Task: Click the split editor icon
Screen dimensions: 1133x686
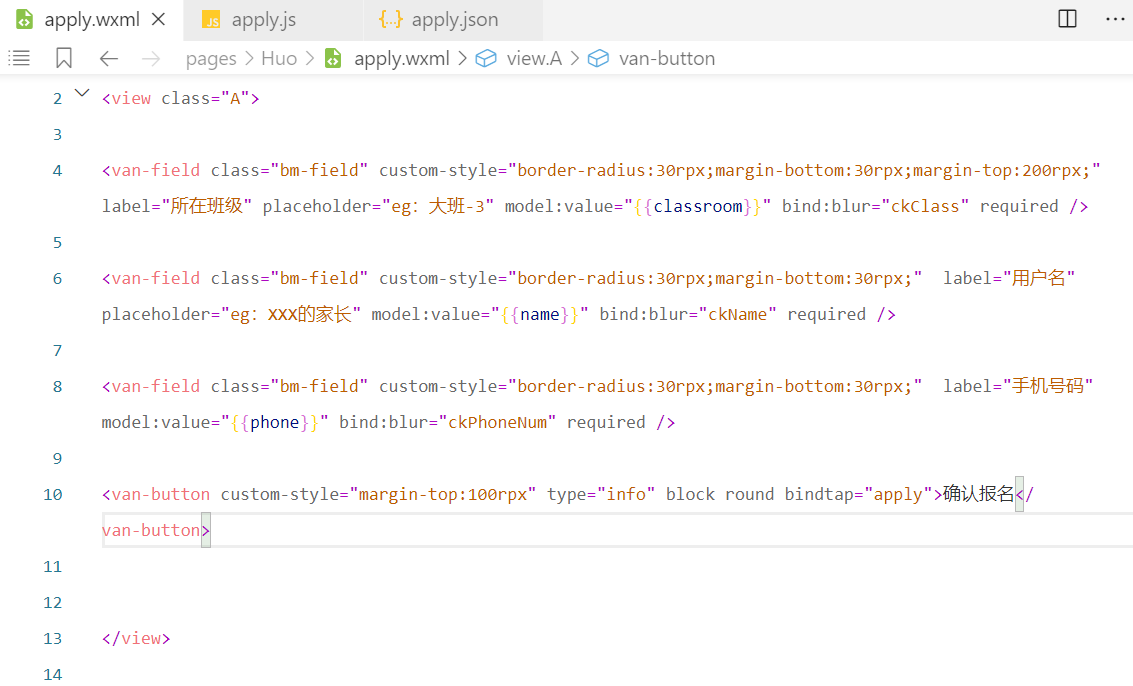Action: point(1067,19)
